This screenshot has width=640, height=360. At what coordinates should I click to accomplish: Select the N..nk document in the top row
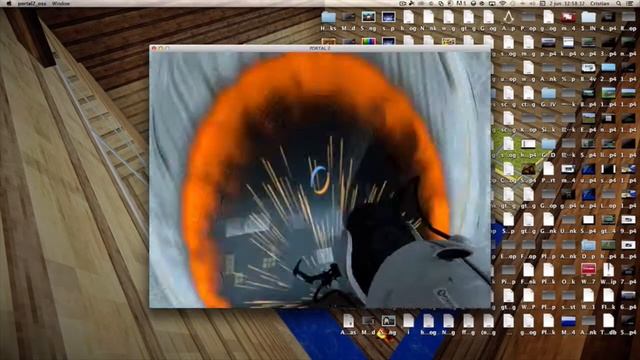428,21
